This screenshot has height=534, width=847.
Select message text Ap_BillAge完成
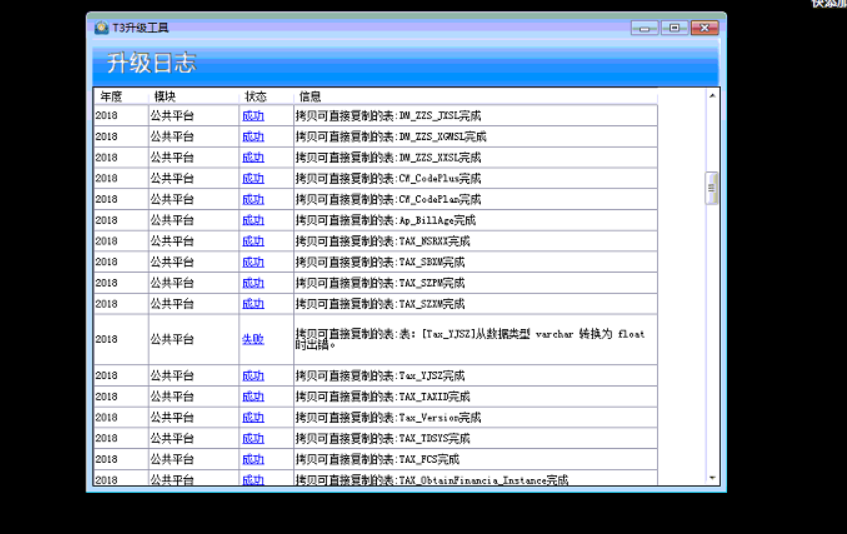[437, 220]
